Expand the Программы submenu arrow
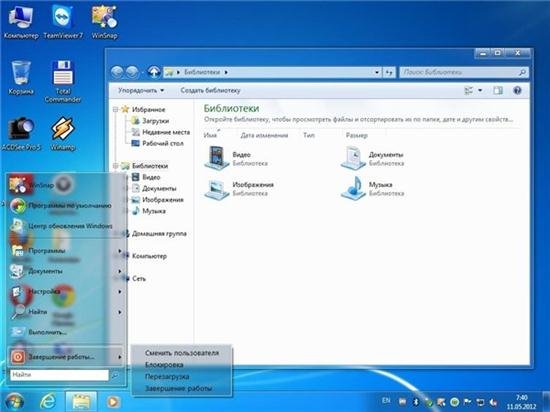Image resolution: width=550 pixels, height=412 pixels. tap(120, 251)
